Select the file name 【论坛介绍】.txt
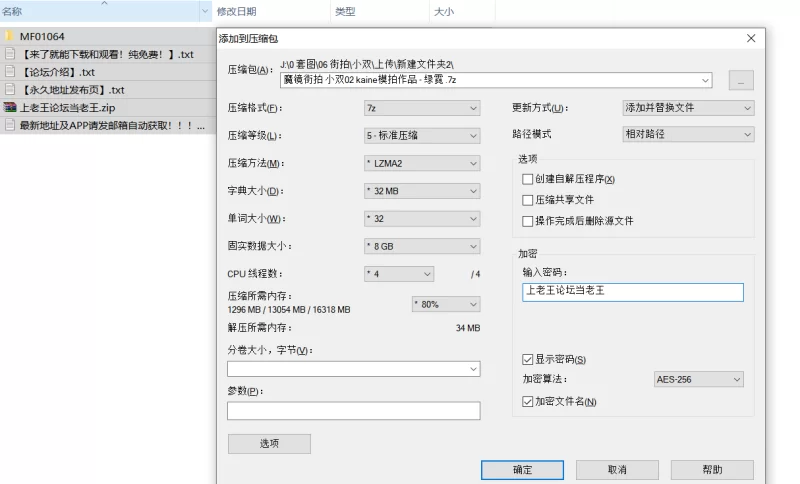Screen dimensions: 800x484 click(57, 72)
